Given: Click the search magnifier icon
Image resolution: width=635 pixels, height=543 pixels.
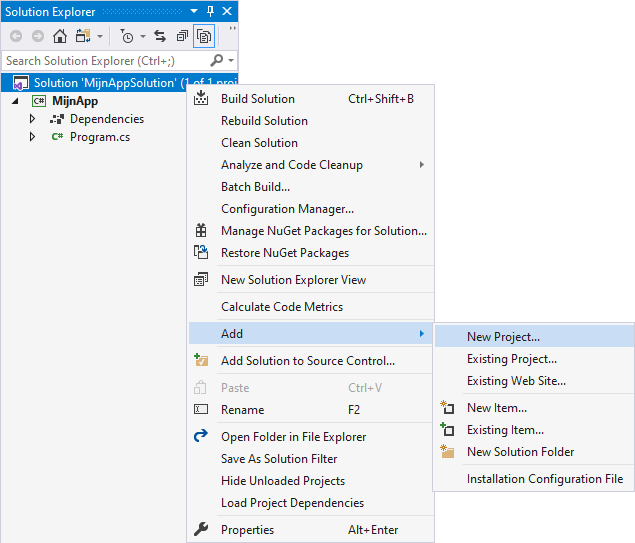Looking at the screenshot, I should 217,61.
